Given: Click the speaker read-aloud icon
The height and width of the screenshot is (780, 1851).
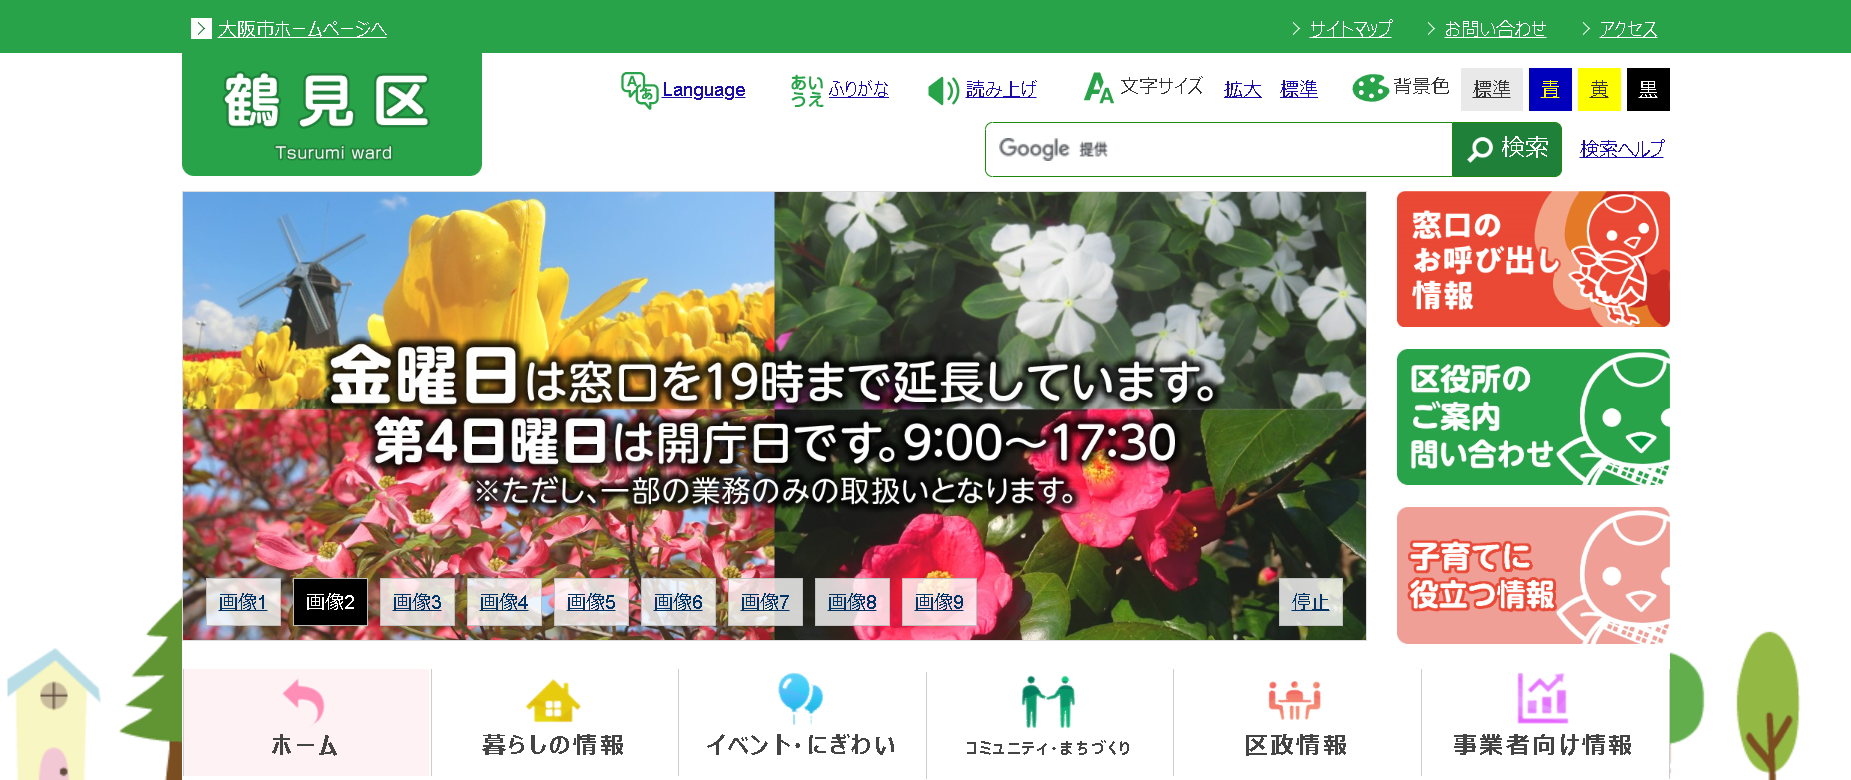Looking at the screenshot, I should pos(943,91).
